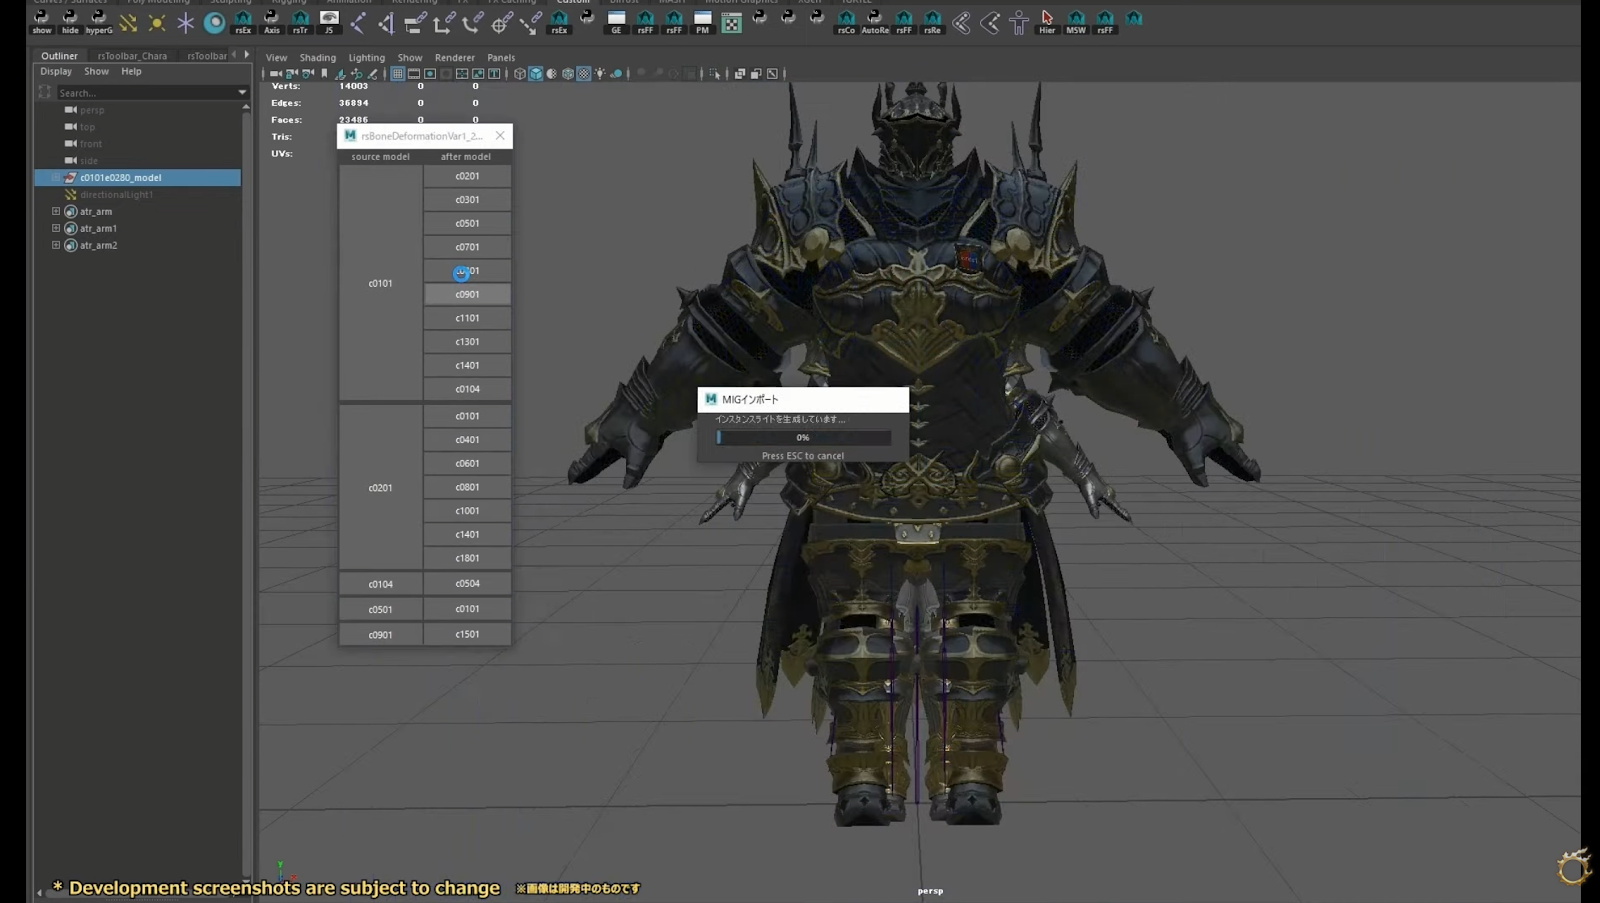Open the viewport Panels menu

tap(501, 58)
